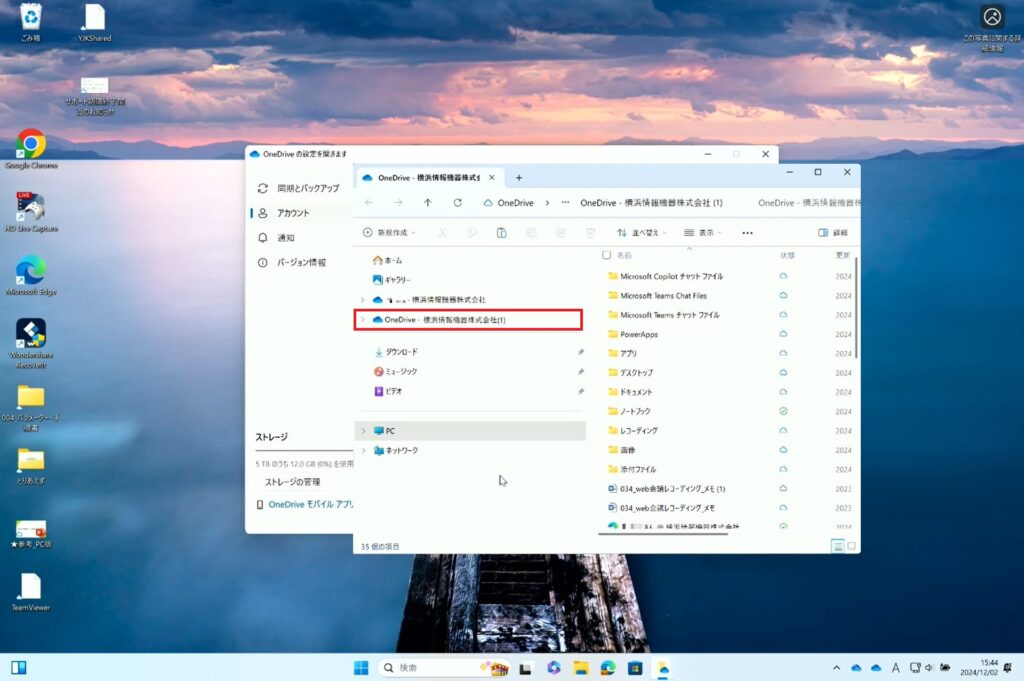The height and width of the screenshot is (681, 1024).
Task: Select the OneDrive - 横浜情報機器株式会社 Explorer tab
Action: (x=429, y=178)
